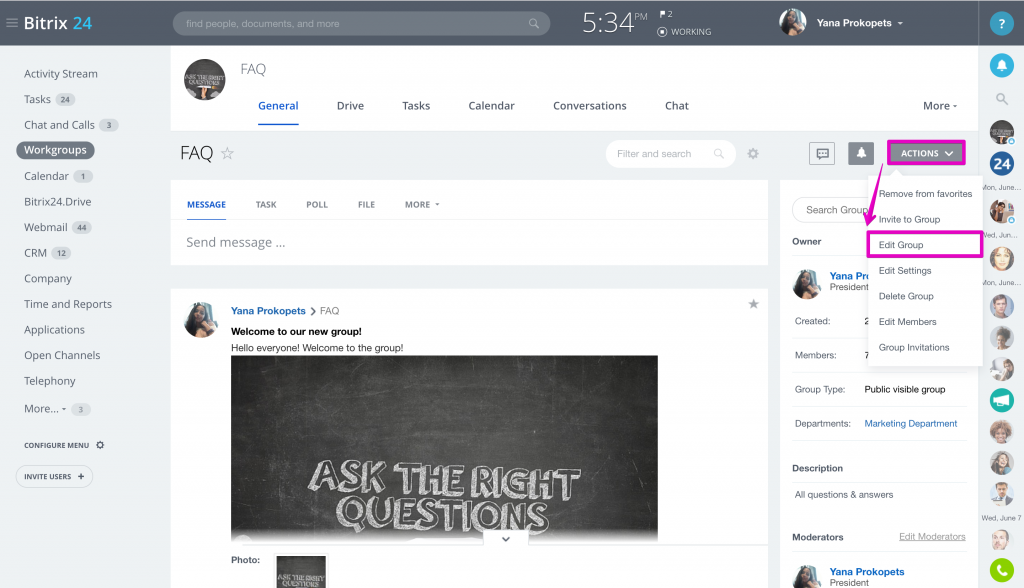Viewport: 1024px width, 588px height.
Task: Click the Configure Menu link
Action: [57, 445]
